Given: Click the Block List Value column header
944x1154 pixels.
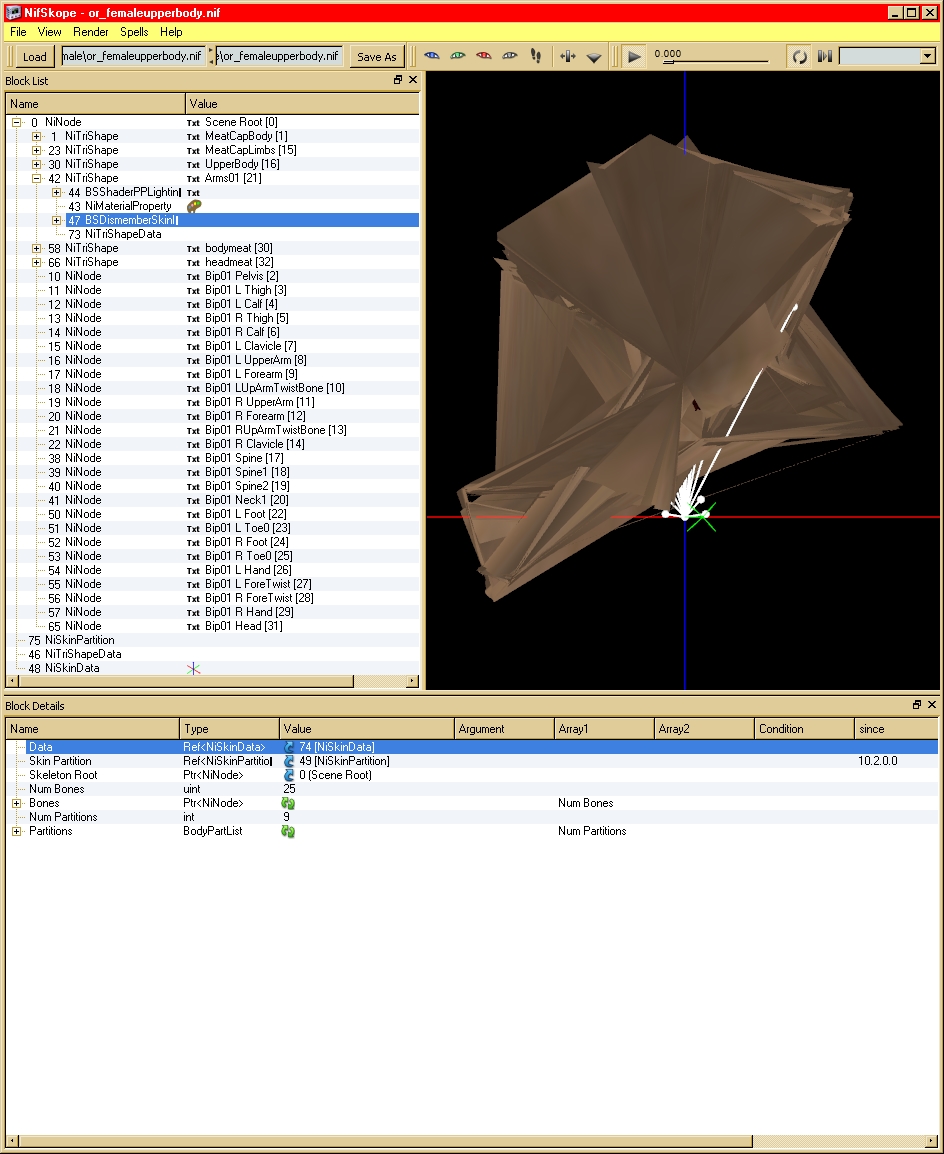Looking at the screenshot, I should [x=302, y=104].
